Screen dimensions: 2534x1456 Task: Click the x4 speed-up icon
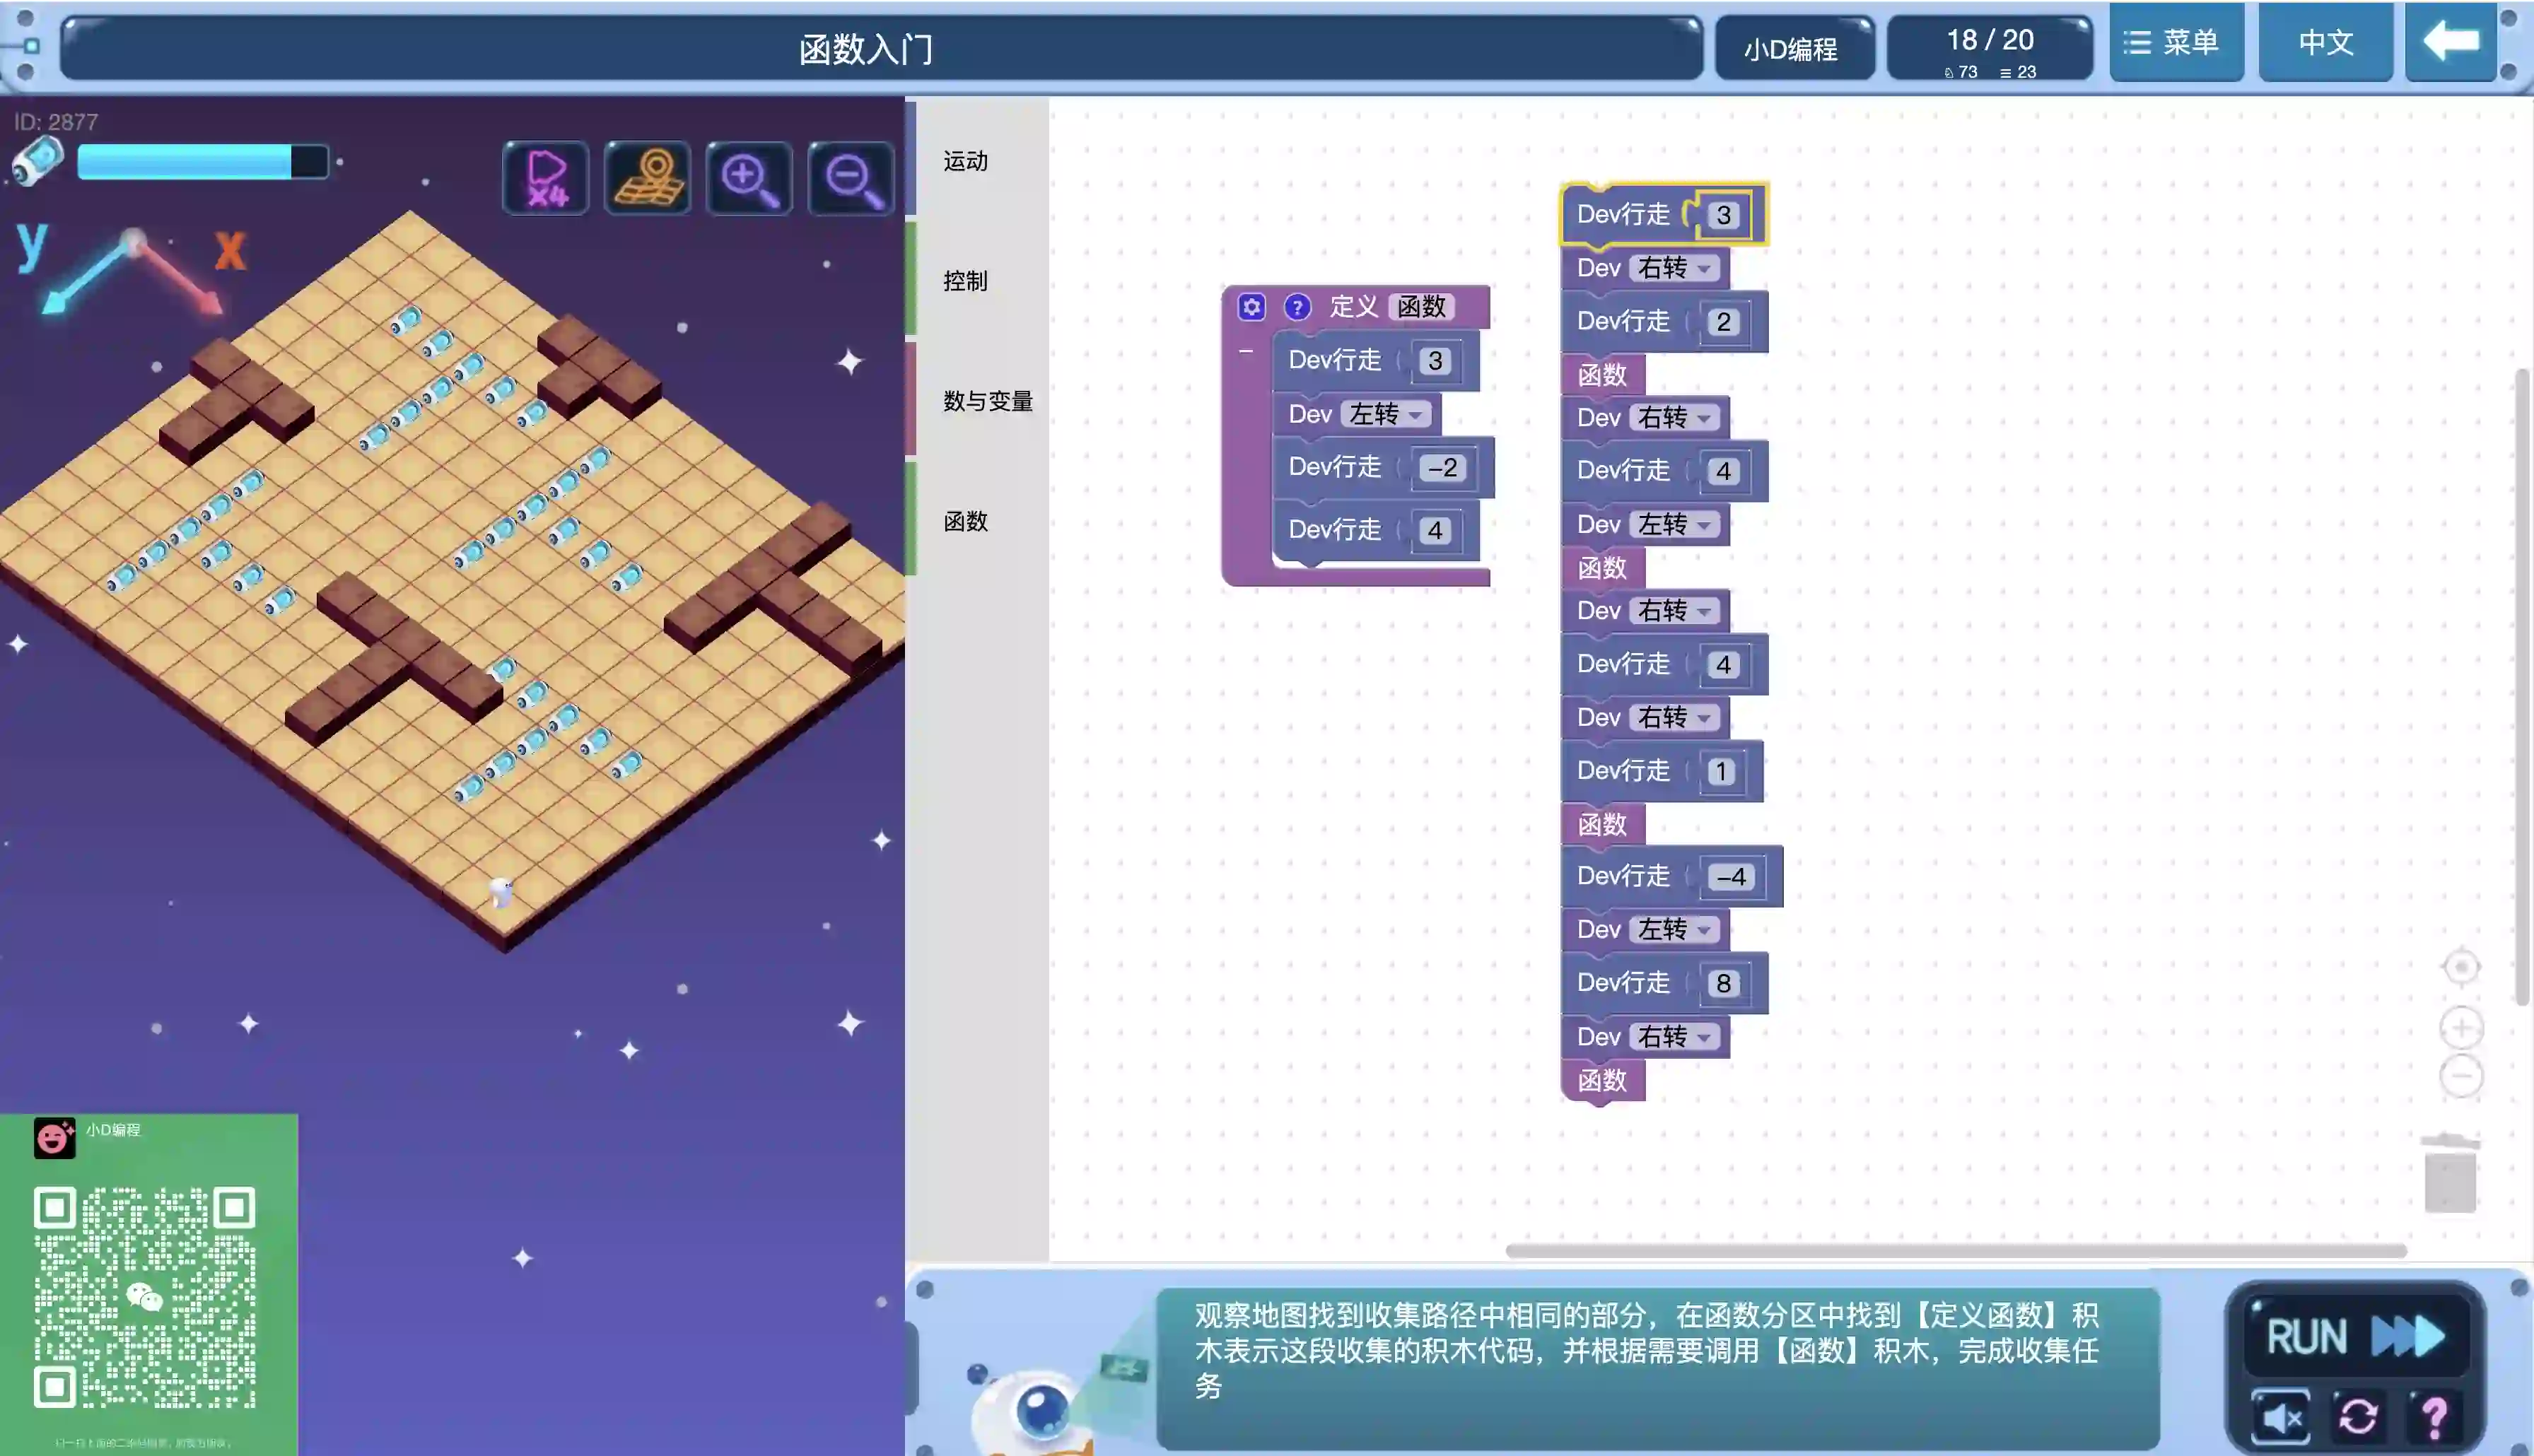pyautogui.click(x=546, y=178)
